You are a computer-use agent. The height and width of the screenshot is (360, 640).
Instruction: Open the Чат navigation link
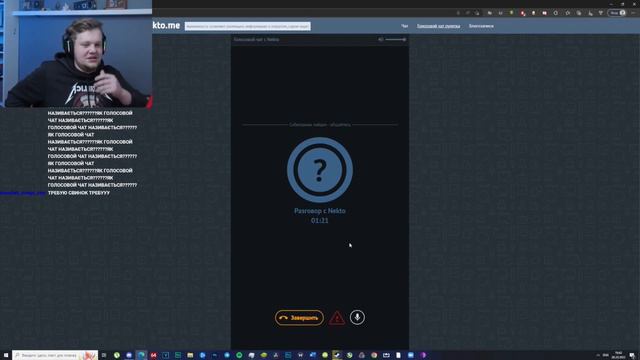coord(404,26)
